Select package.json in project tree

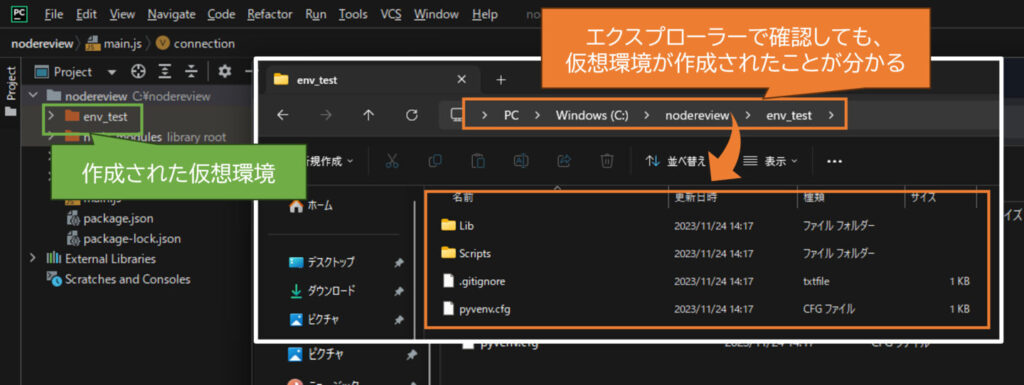(x=110, y=218)
